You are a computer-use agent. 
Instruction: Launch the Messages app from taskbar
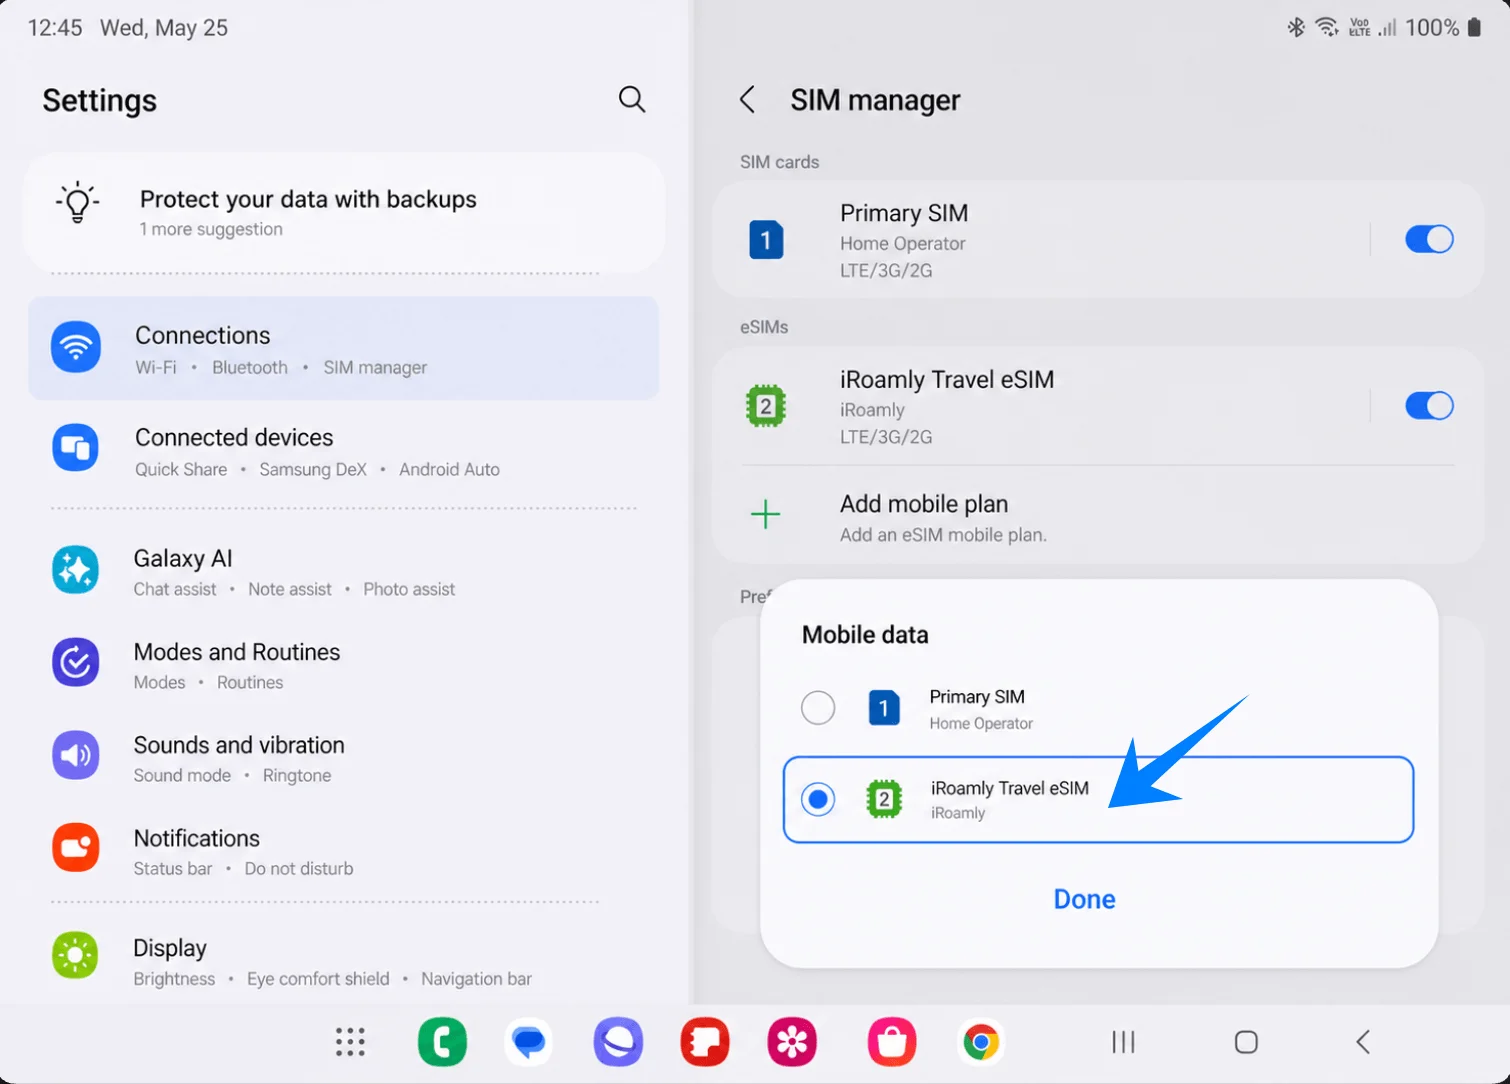point(529,1042)
